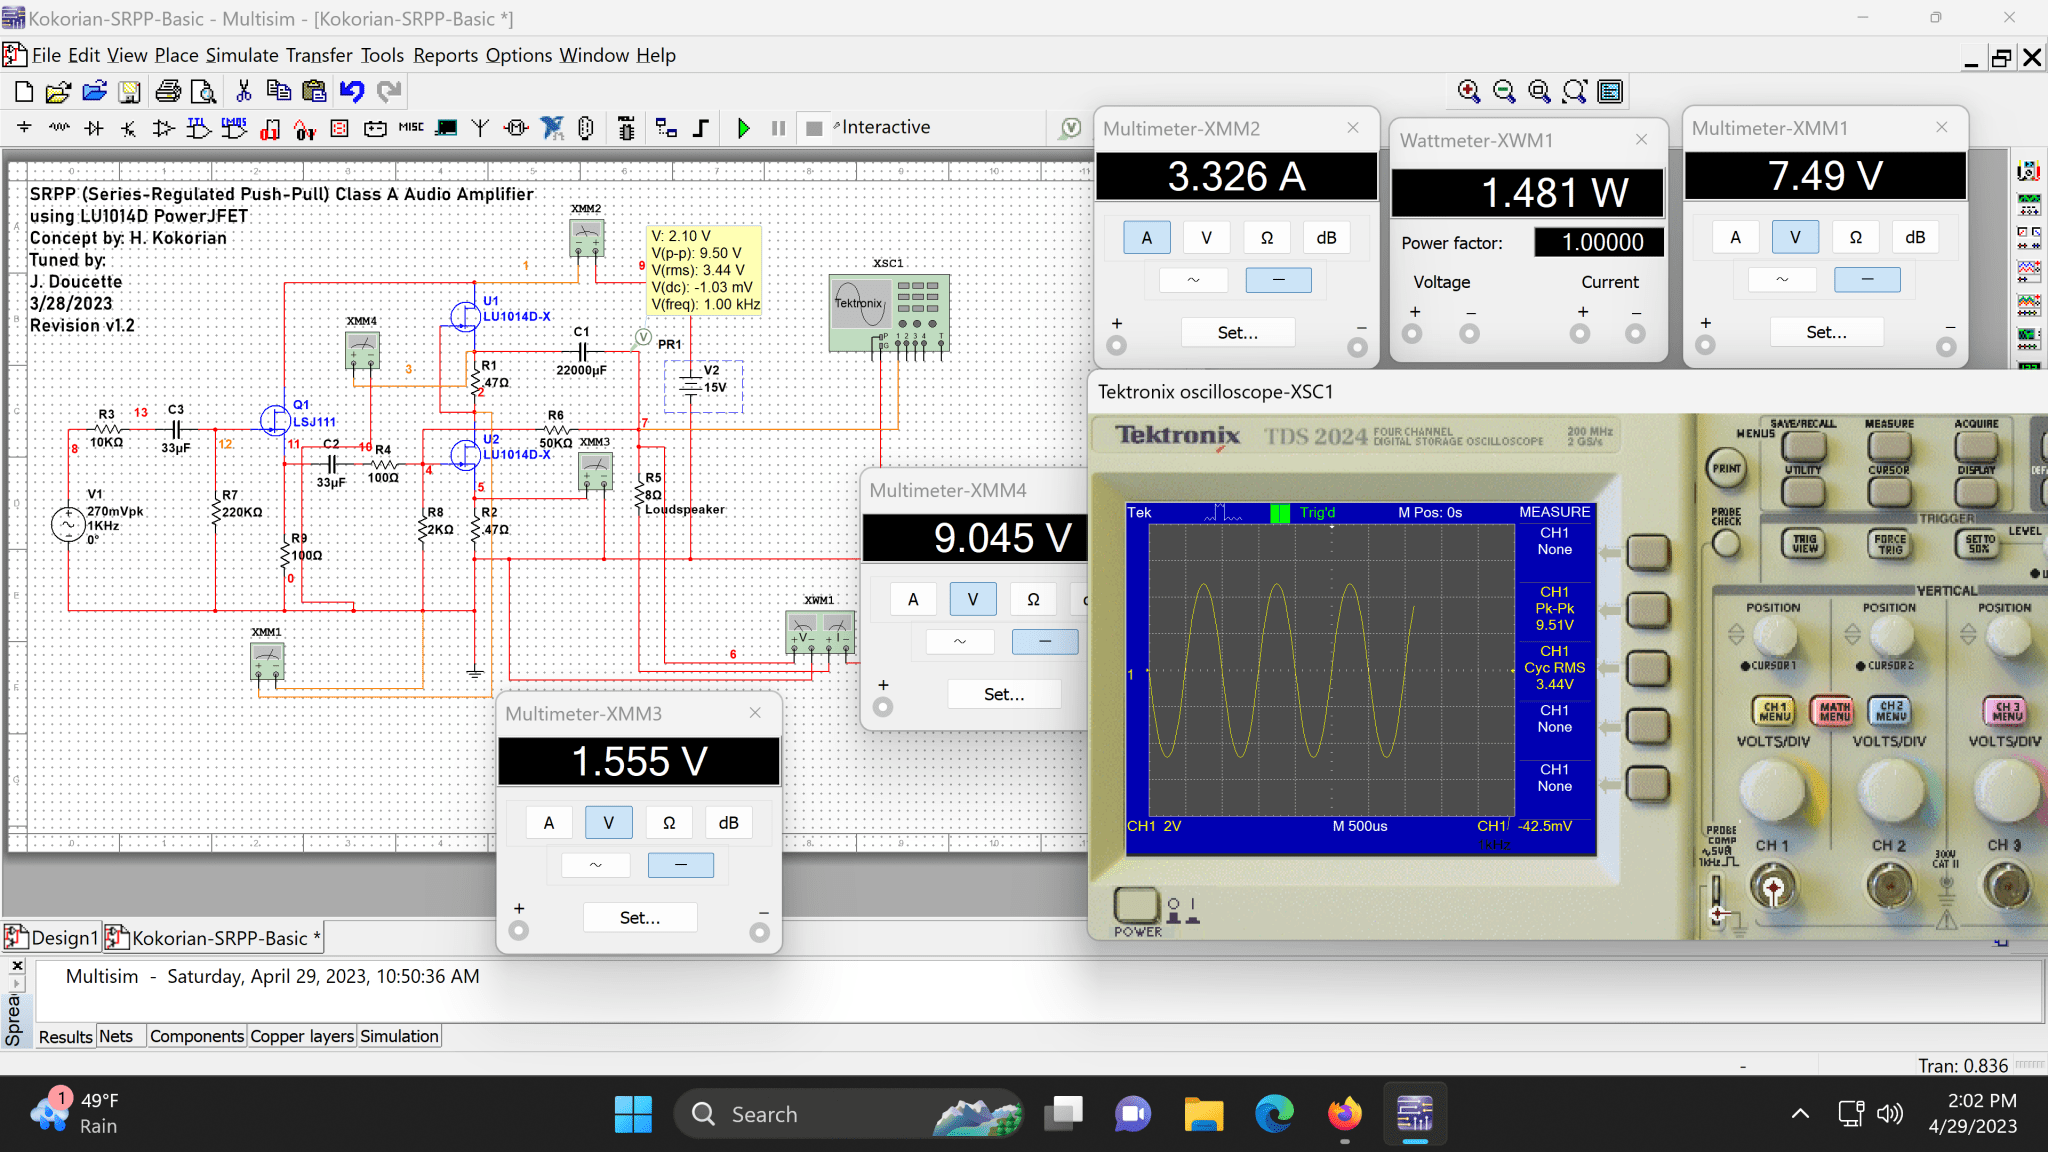Select dB mode on Multimeter-XMM2
Viewport: 2048px width, 1152px height.
coord(1326,238)
